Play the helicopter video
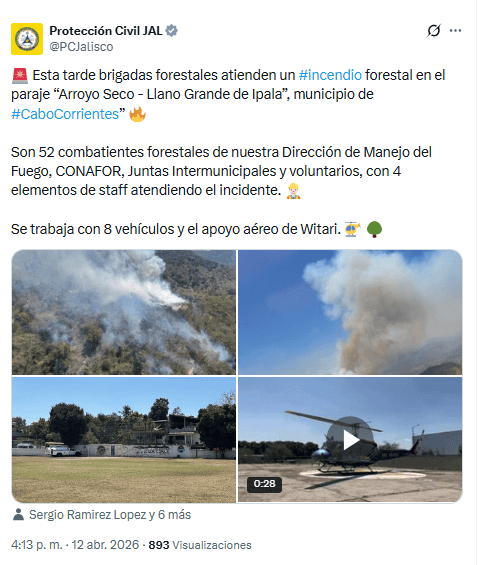478x565 pixels. pyautogui.click(x=350, y=440)
